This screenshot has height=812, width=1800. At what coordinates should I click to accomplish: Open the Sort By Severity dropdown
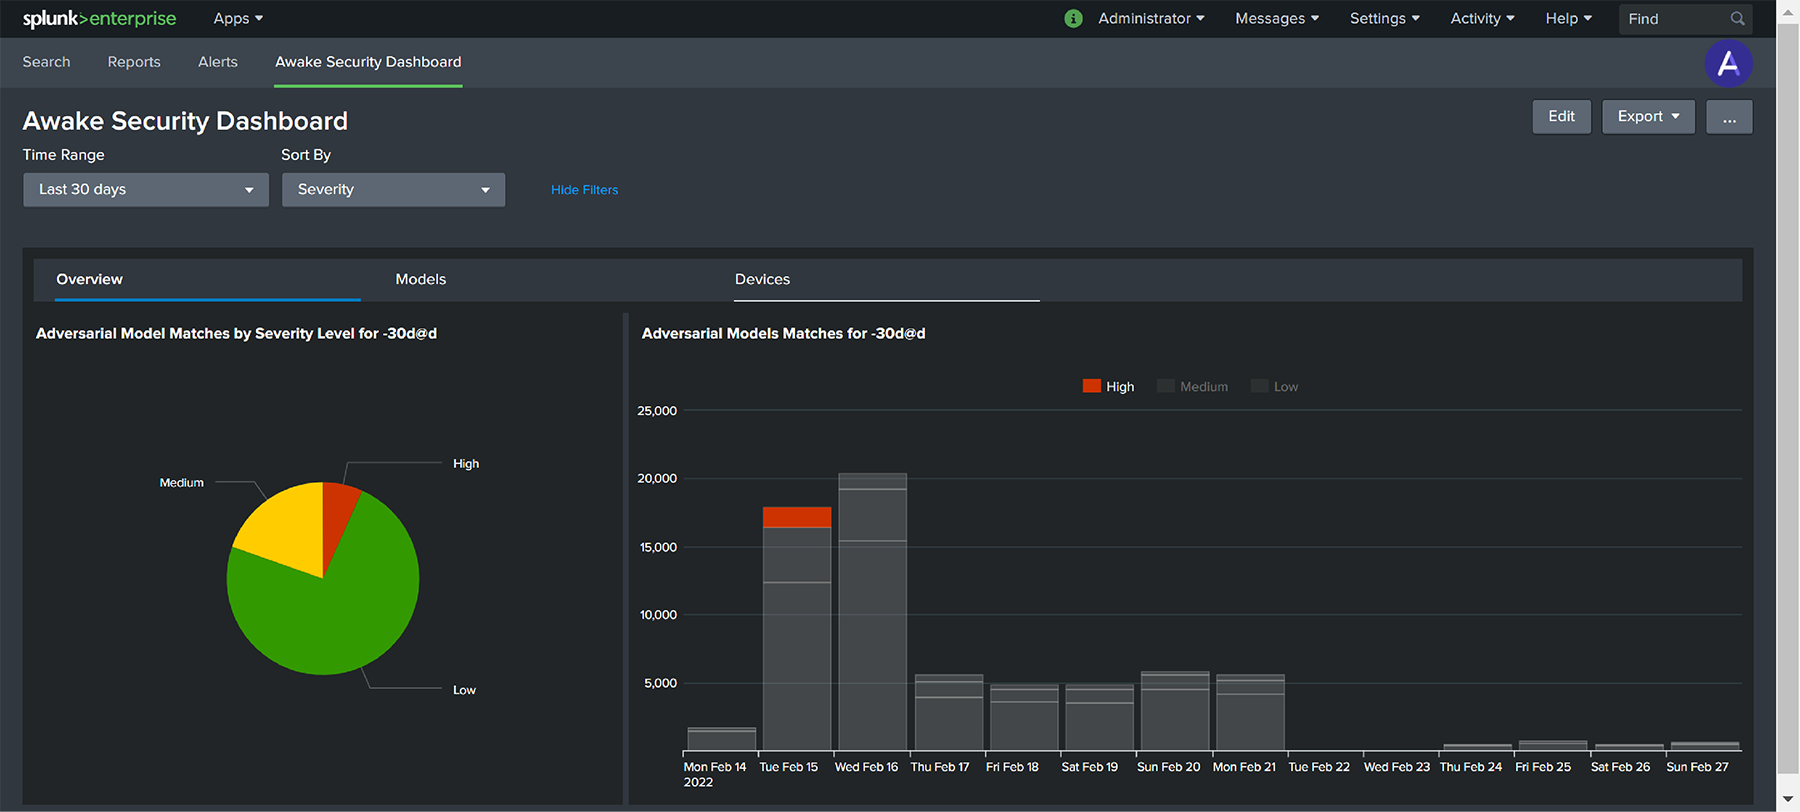click(393, 190)
